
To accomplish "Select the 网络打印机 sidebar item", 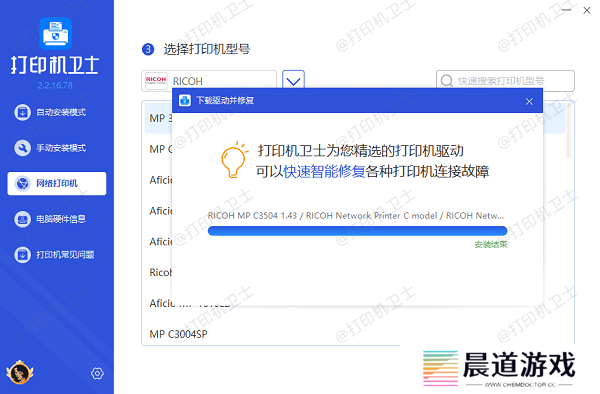I will pyautogui.click(x=57, y=183).
